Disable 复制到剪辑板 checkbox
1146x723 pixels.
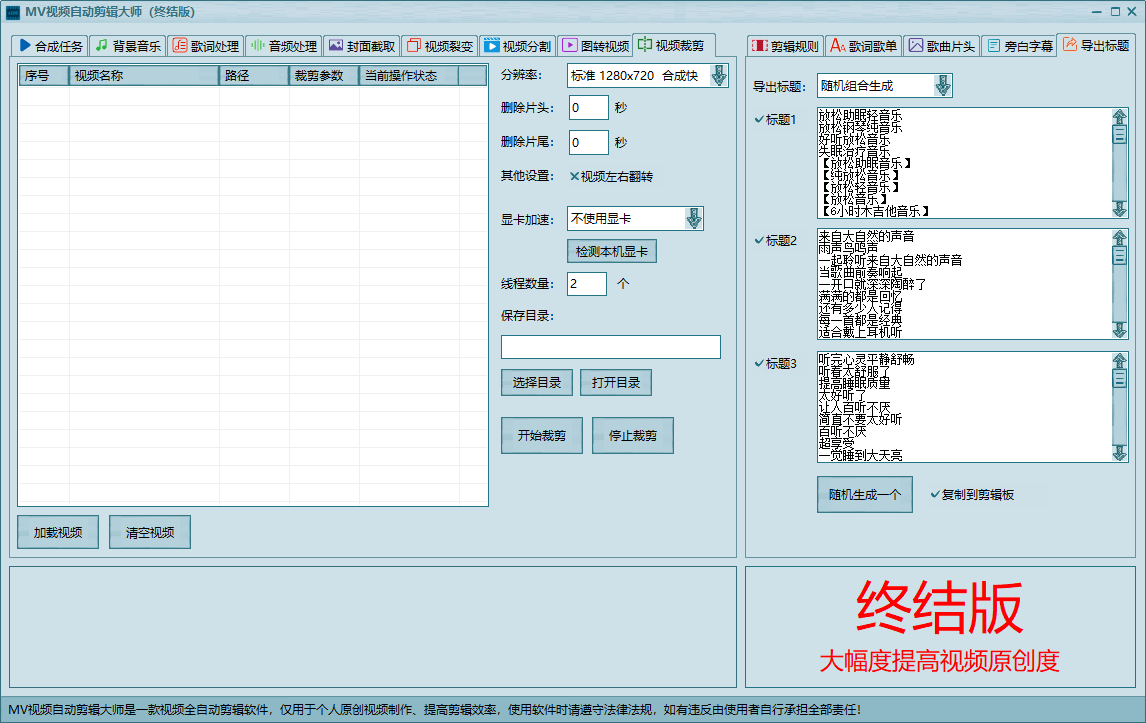tap(935, 494)
